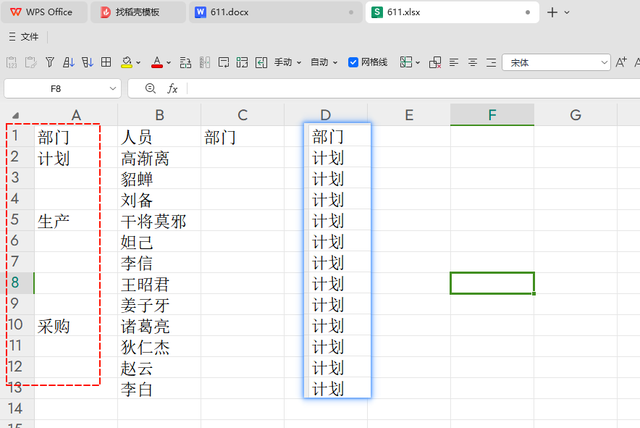
Task: Select column E header
Action: 409,115
